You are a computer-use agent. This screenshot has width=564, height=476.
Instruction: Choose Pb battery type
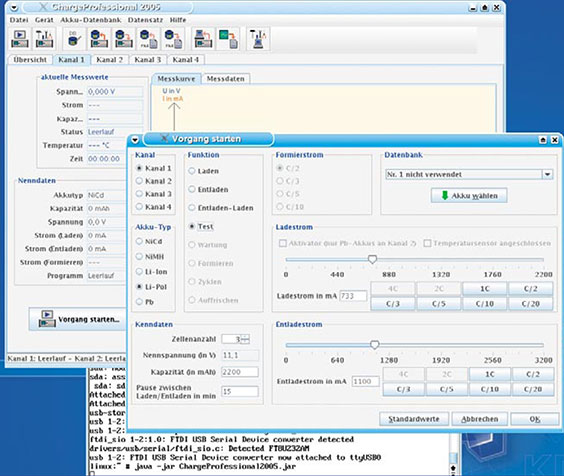pos(139,302)
